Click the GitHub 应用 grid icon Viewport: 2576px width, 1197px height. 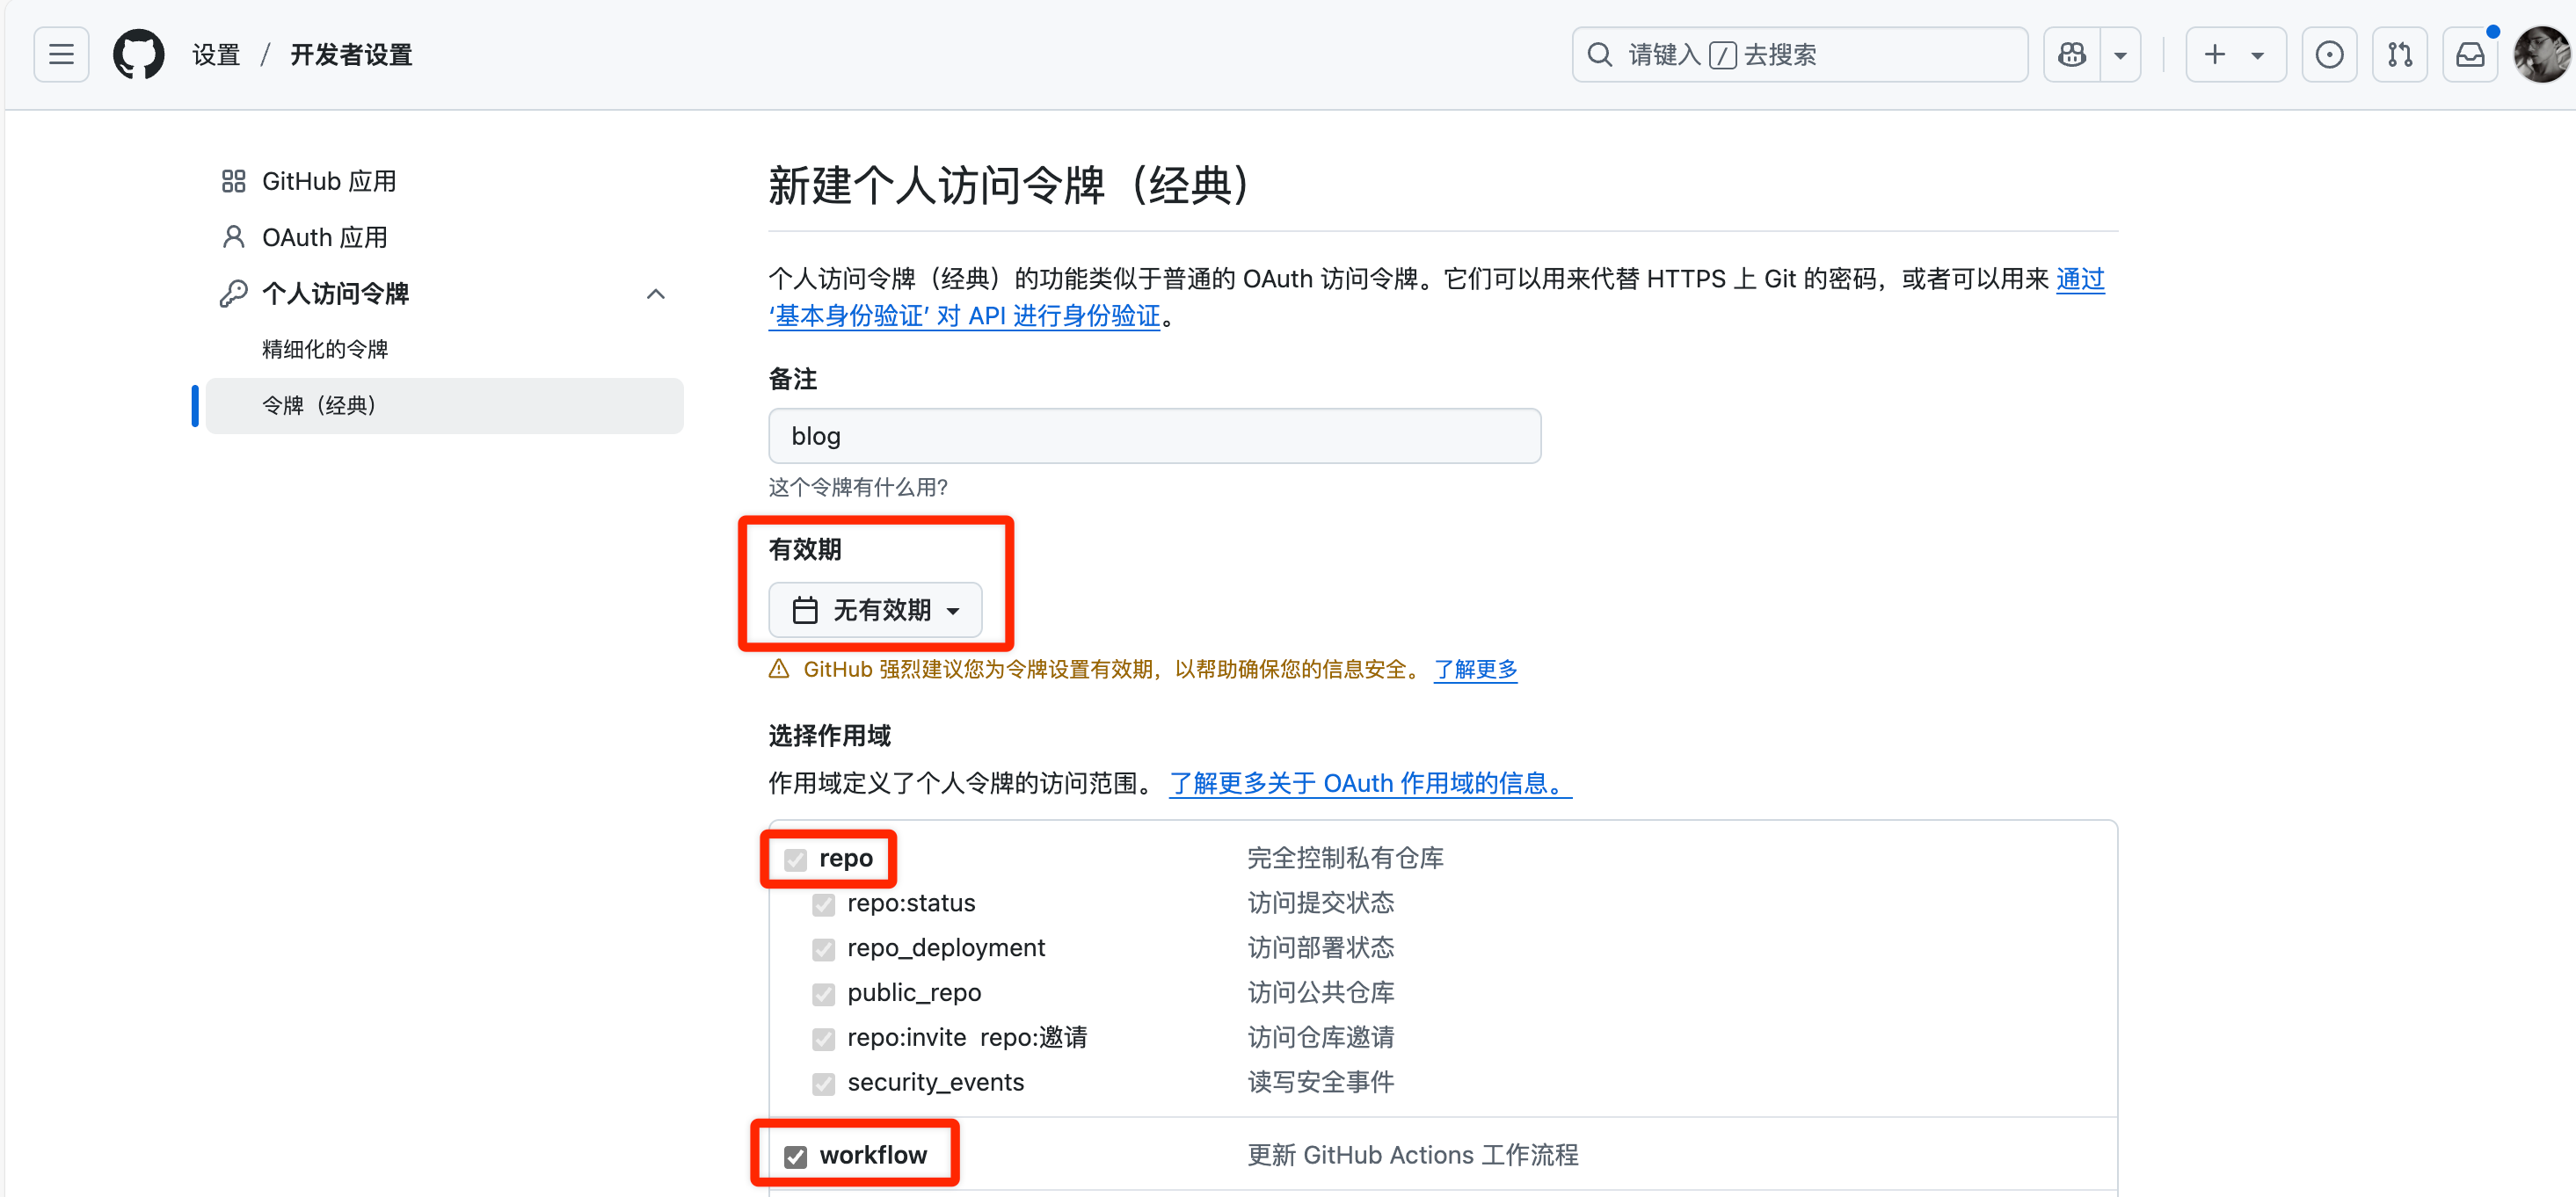pos(233,181)
